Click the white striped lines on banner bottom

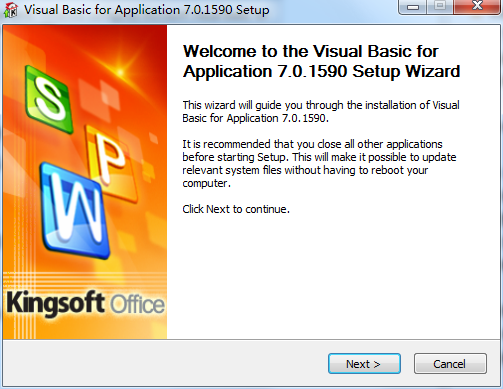click(85, 280)
